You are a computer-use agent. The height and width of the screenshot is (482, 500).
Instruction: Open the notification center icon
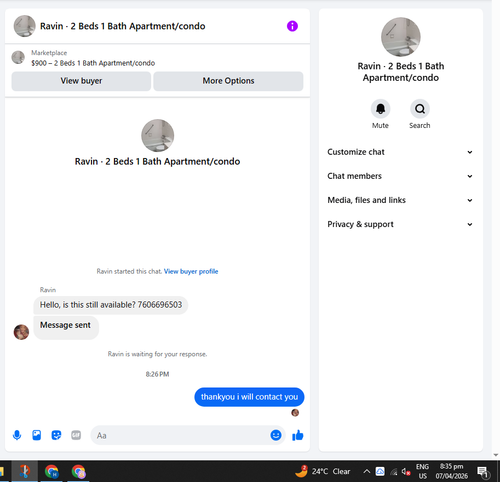[483, 472]
